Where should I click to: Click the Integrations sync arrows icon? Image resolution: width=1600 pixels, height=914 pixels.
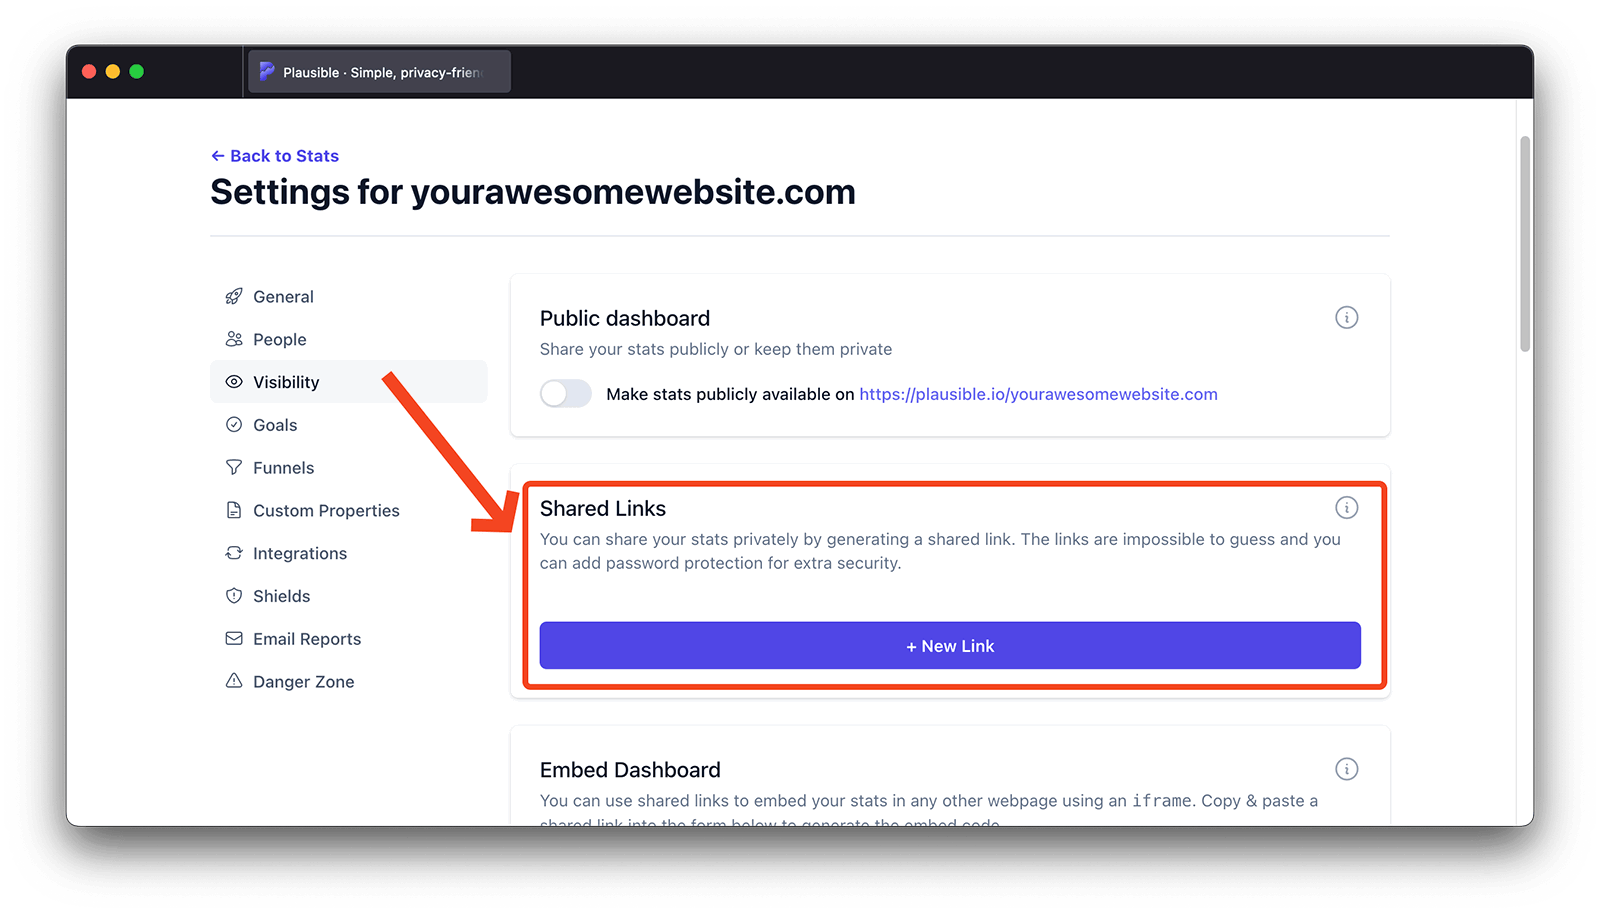pyautogui.click(x=234, y=553)
